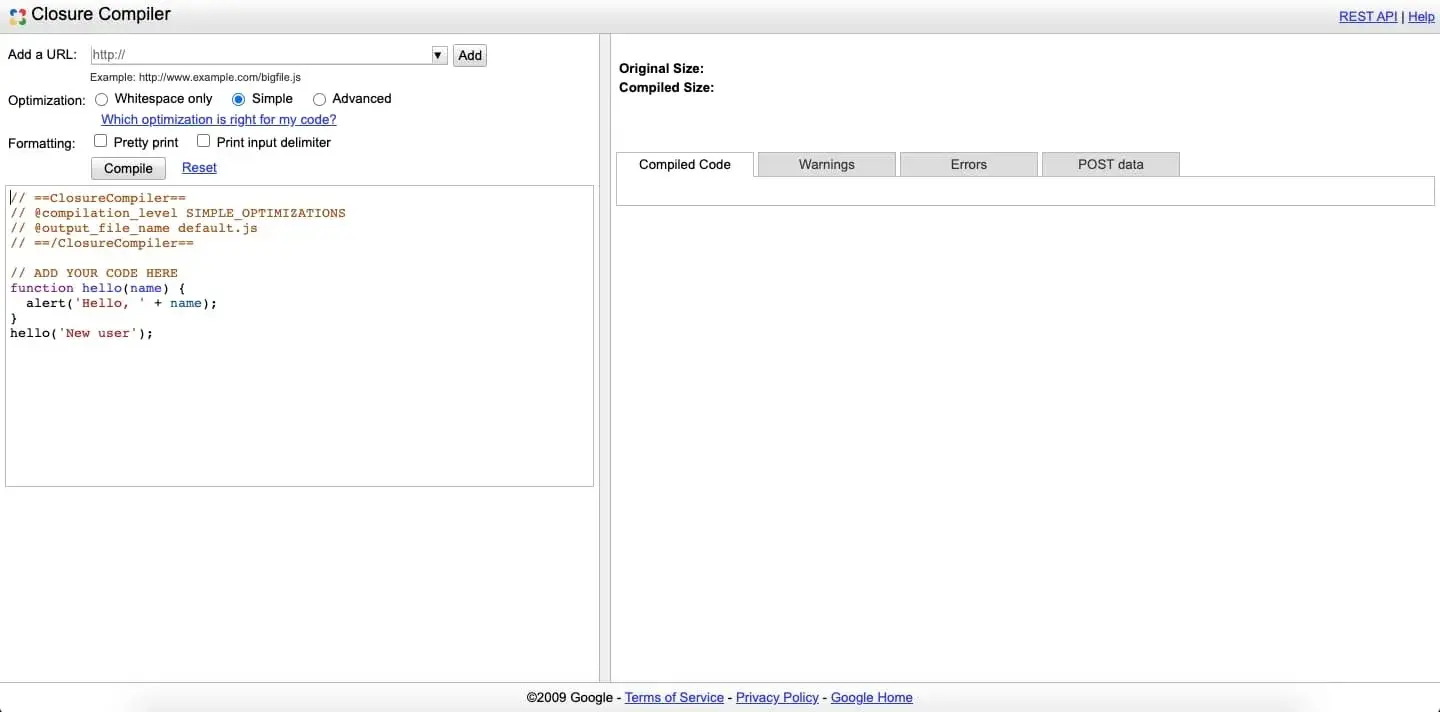1440x712 pixels.
Task: Click the example URL hint text
Action: [195, 77]
